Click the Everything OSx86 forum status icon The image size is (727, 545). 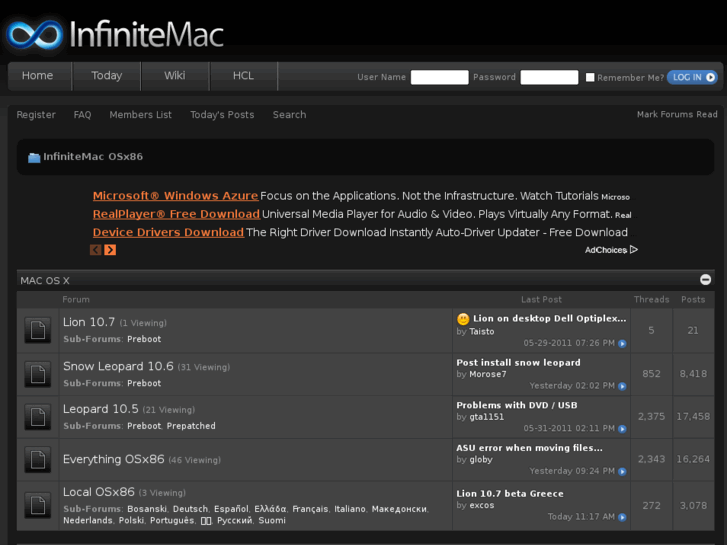click(x=38, y=459)
